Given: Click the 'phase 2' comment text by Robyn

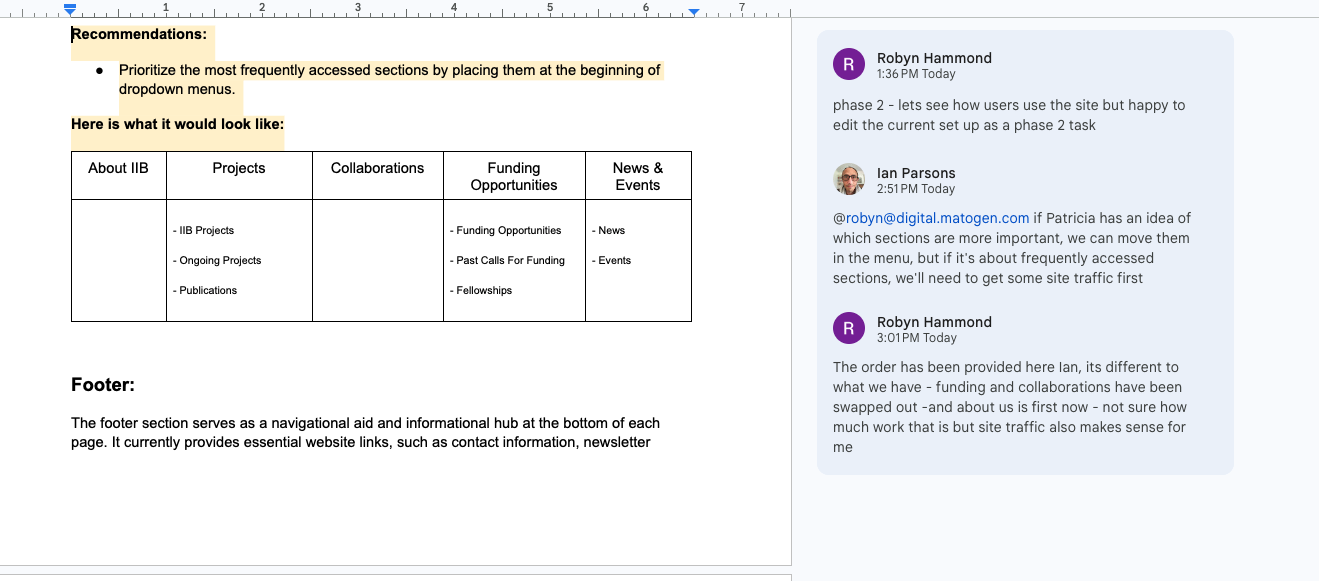Looking at the screenshot, I should (1008, 115).
